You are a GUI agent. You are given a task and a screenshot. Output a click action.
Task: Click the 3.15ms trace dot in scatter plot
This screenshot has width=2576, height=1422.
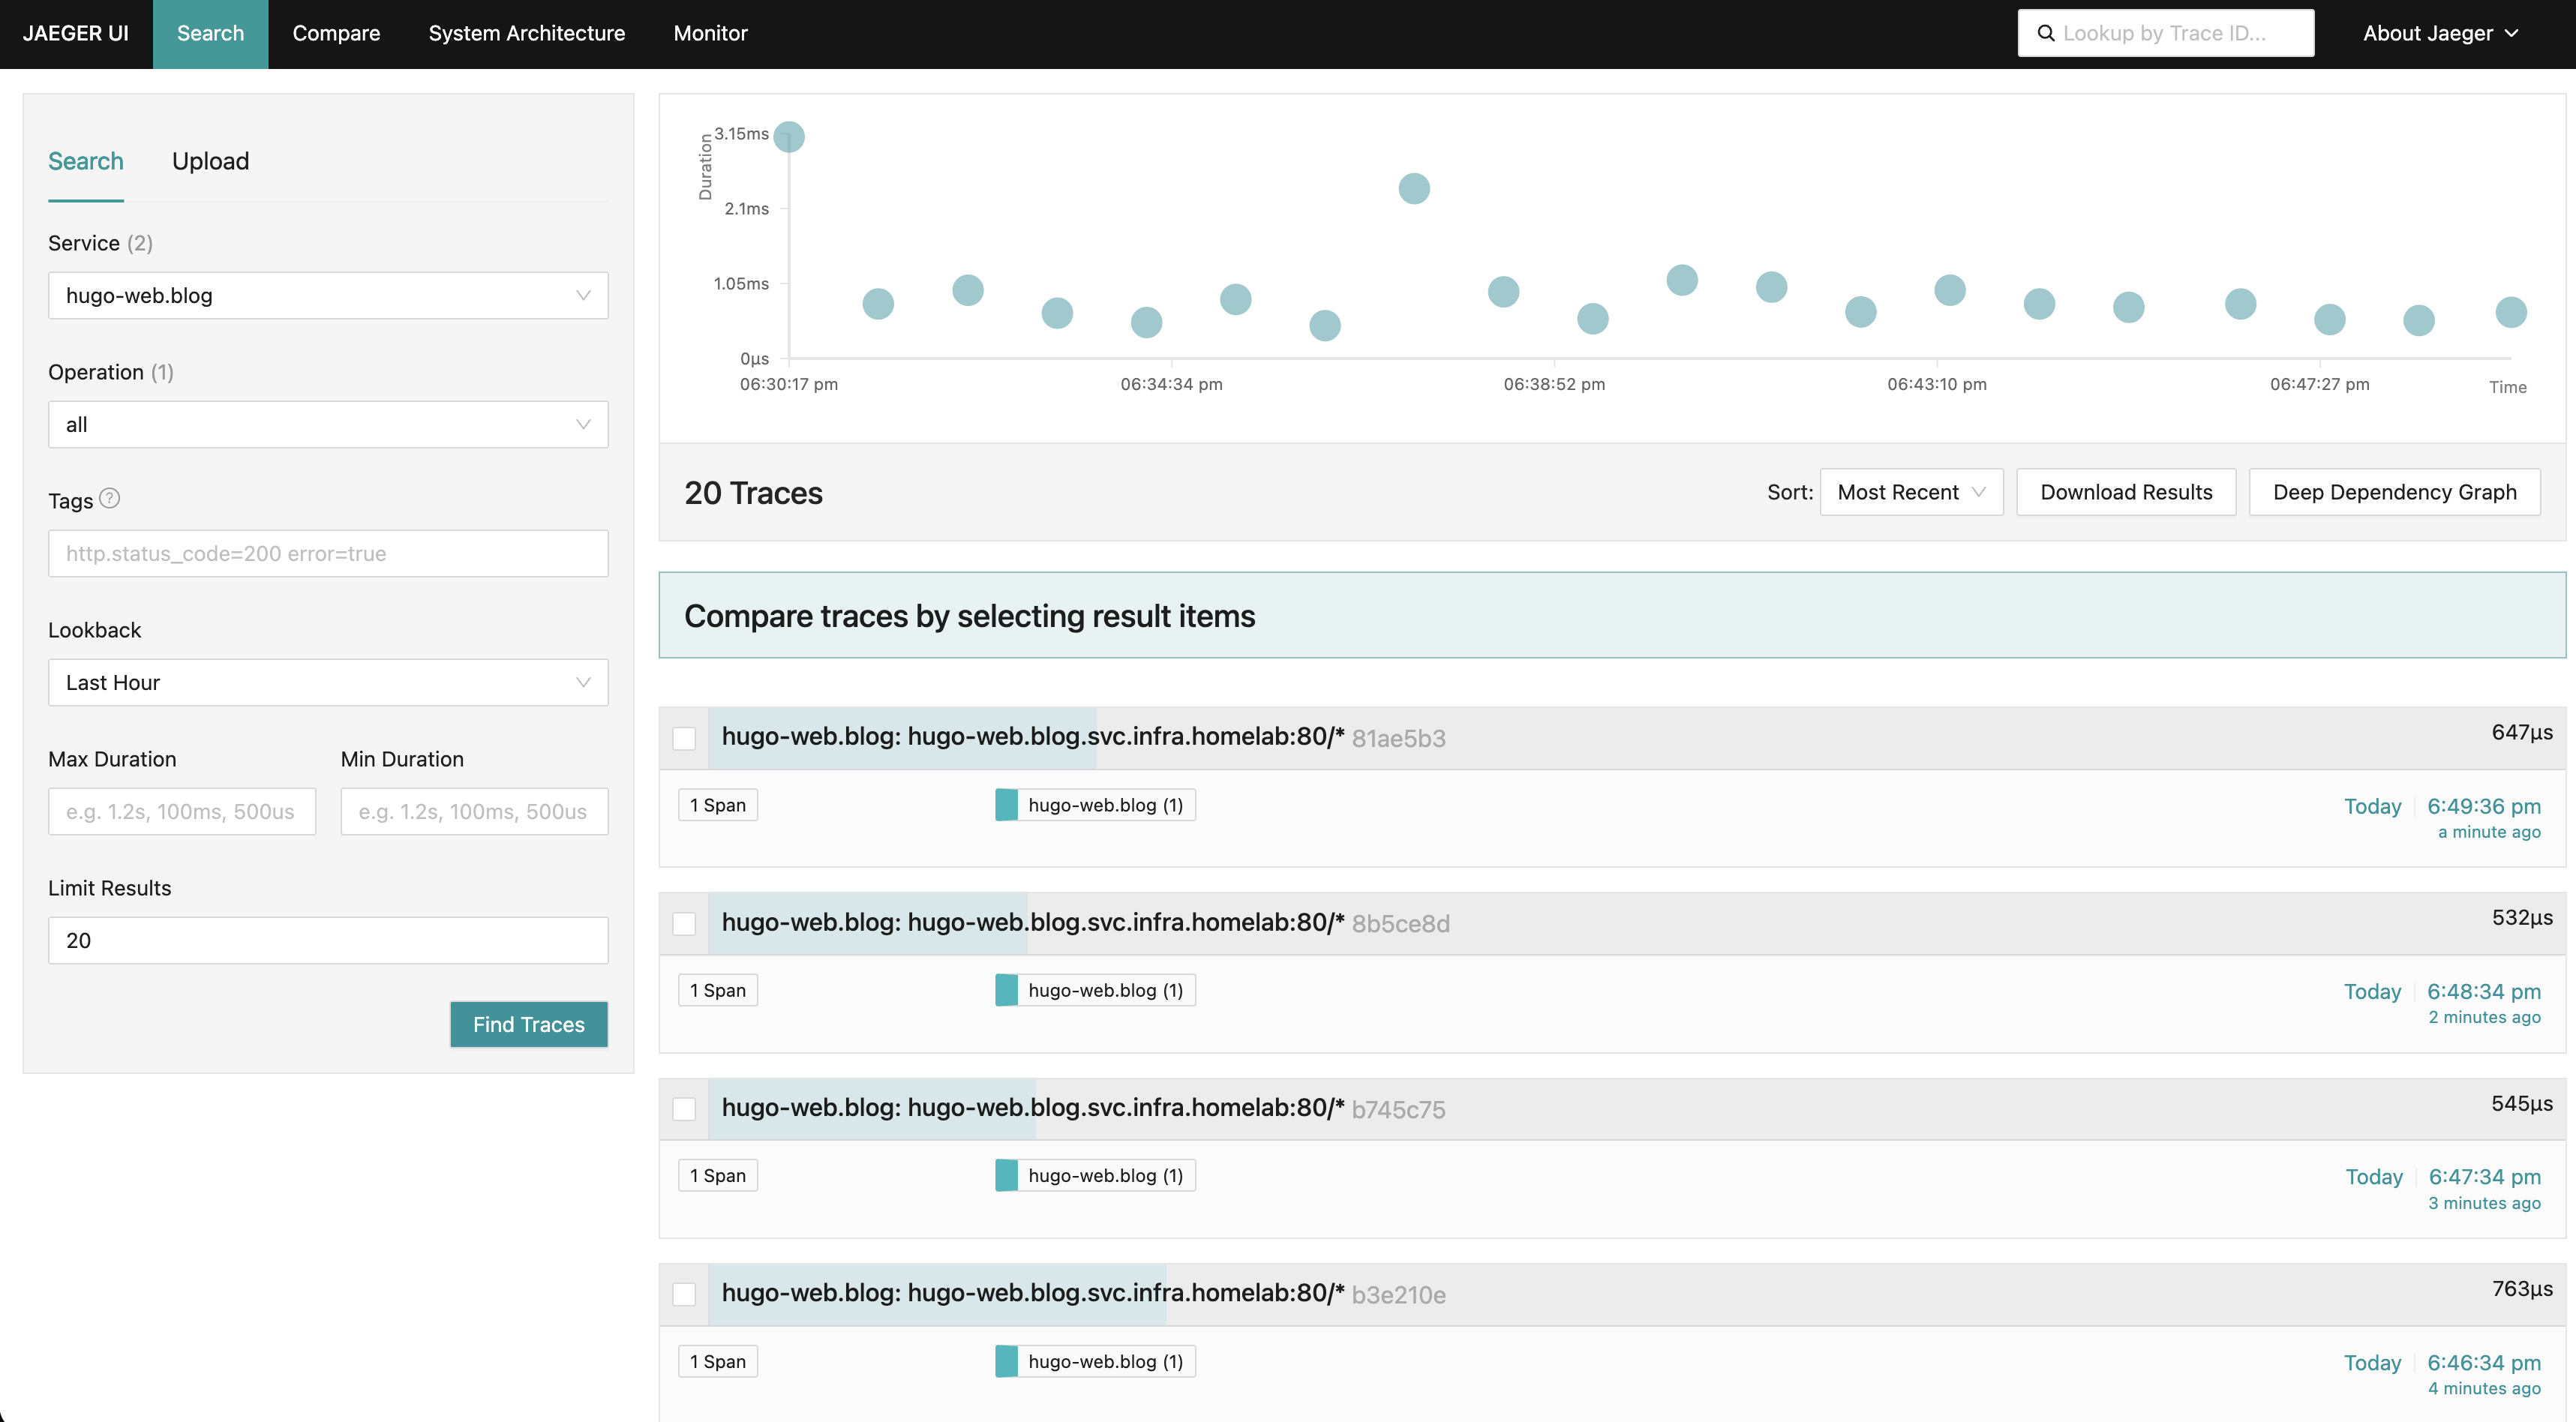tap(789, 137)
